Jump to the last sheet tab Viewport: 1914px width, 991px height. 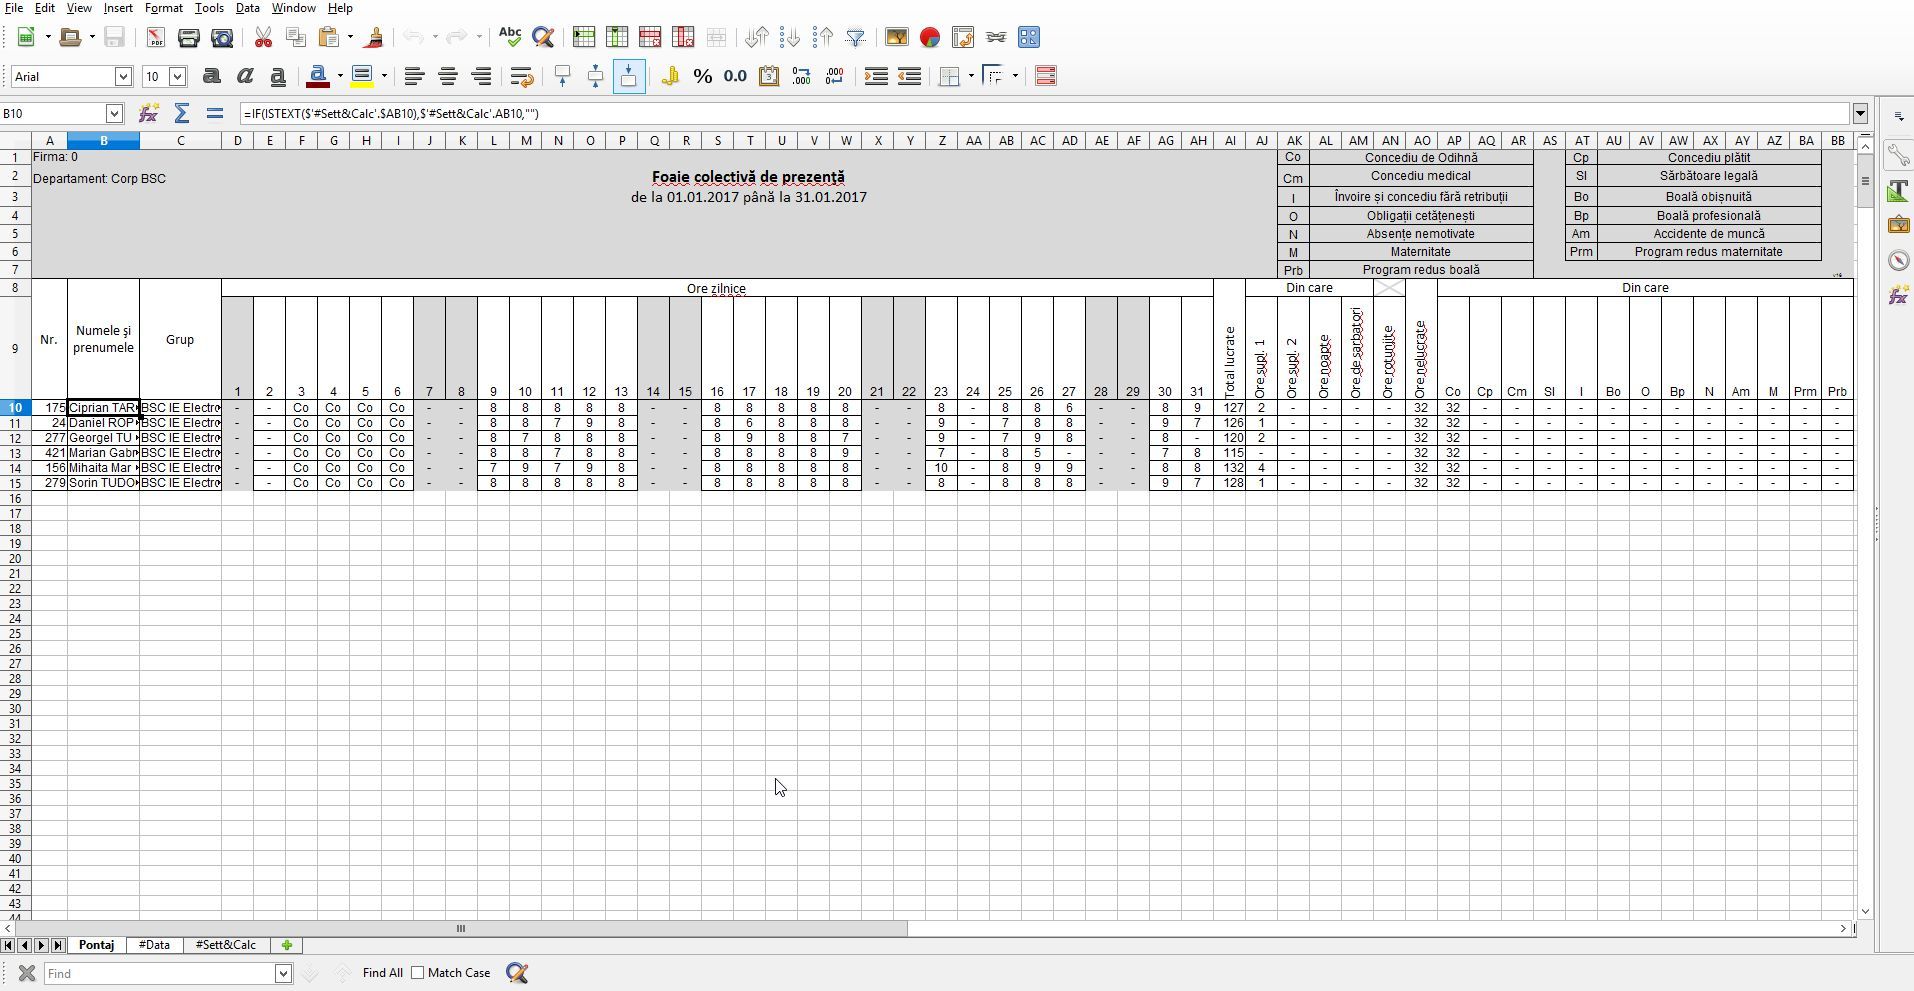point(58,945)
